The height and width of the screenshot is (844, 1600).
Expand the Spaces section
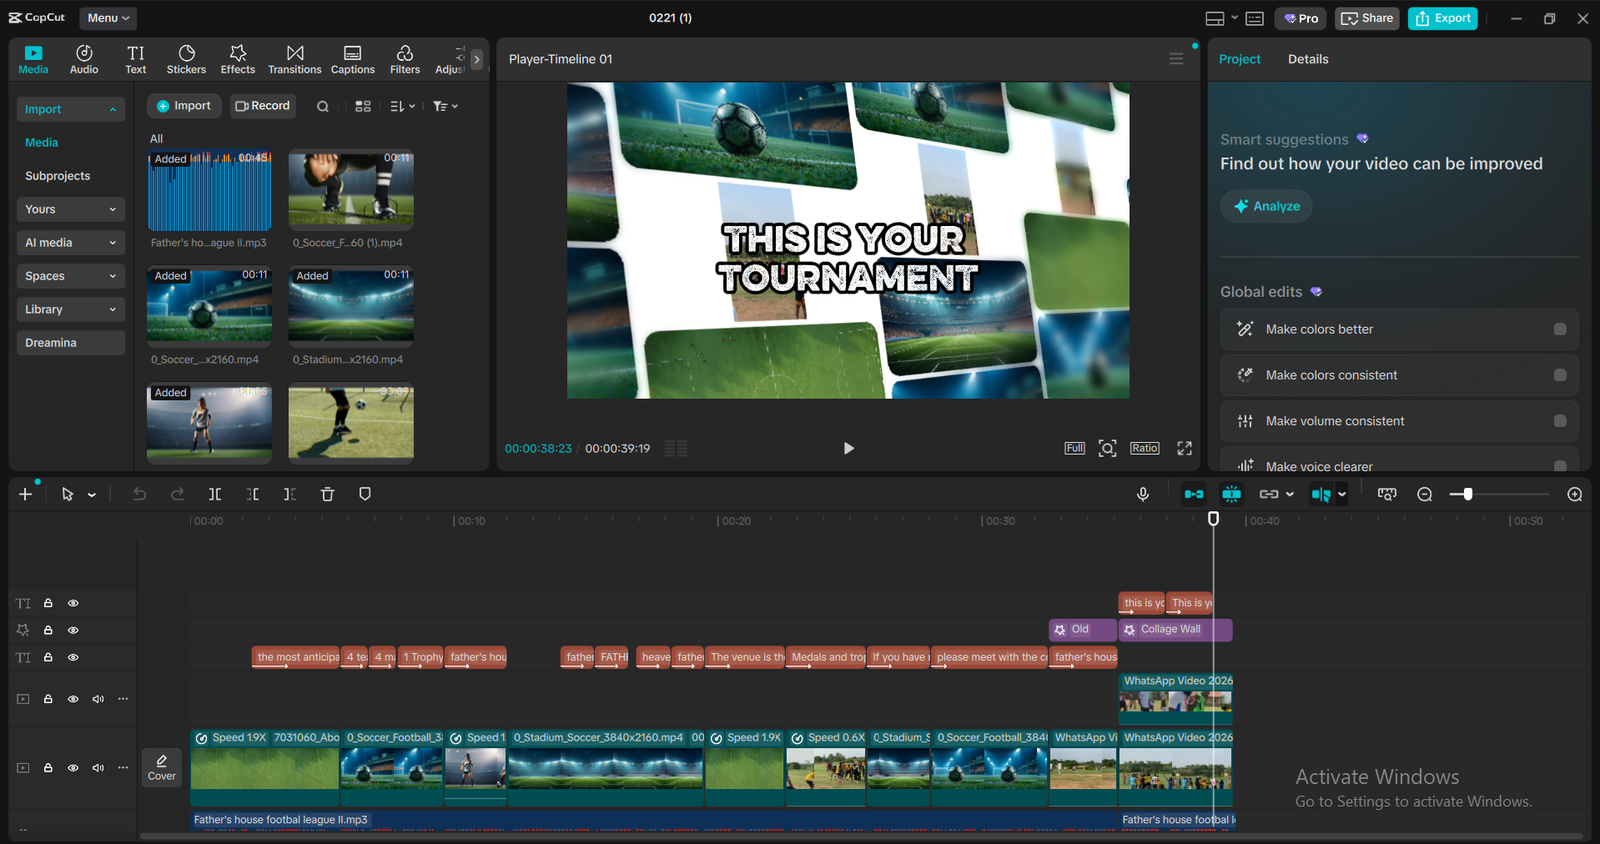pos(70,276)
